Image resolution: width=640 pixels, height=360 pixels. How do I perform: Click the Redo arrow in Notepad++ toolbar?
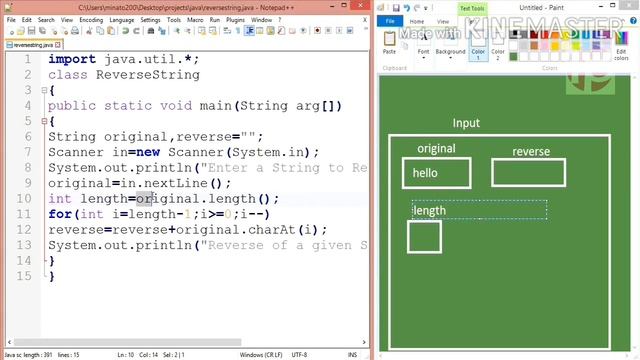[137, 31]
